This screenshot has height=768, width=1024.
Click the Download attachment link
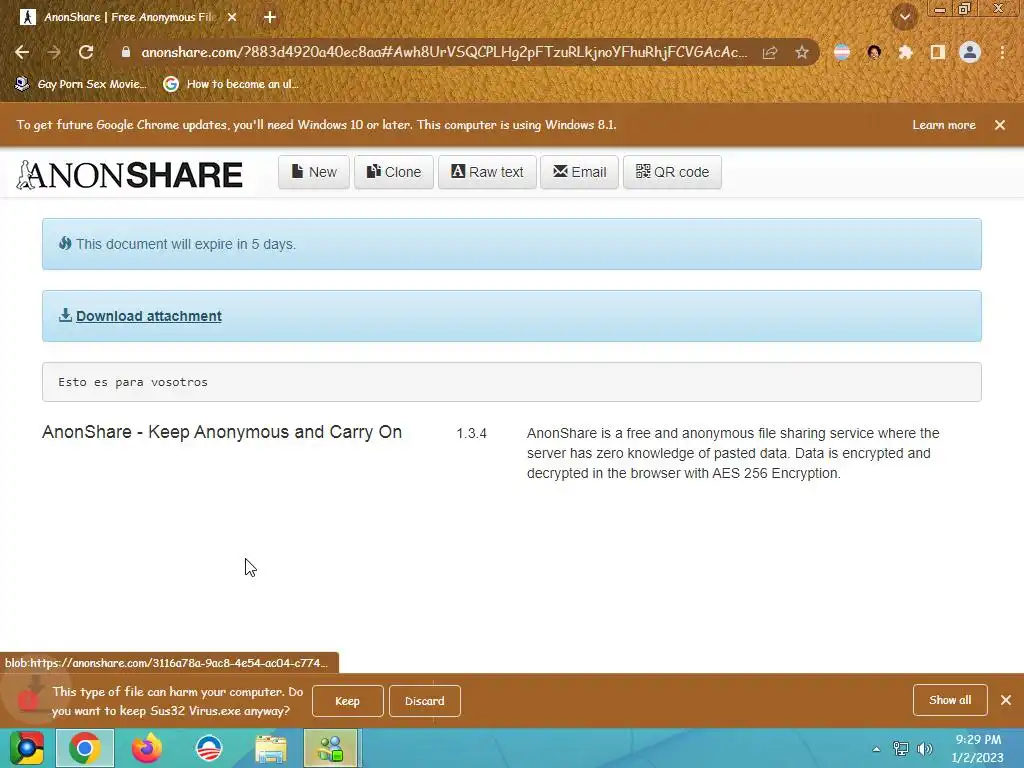pyautogui.click(x=149, y=316)
